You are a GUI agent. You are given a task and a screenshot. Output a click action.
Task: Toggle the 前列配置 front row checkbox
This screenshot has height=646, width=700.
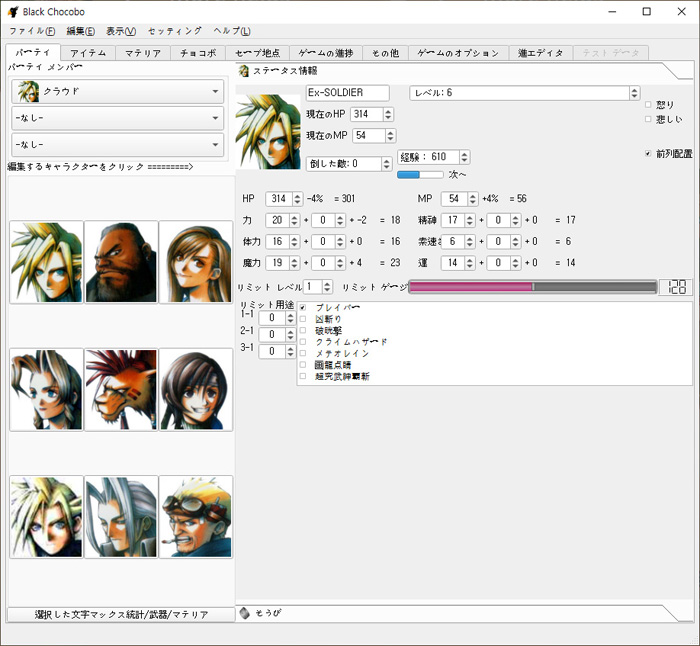point(648,154)
